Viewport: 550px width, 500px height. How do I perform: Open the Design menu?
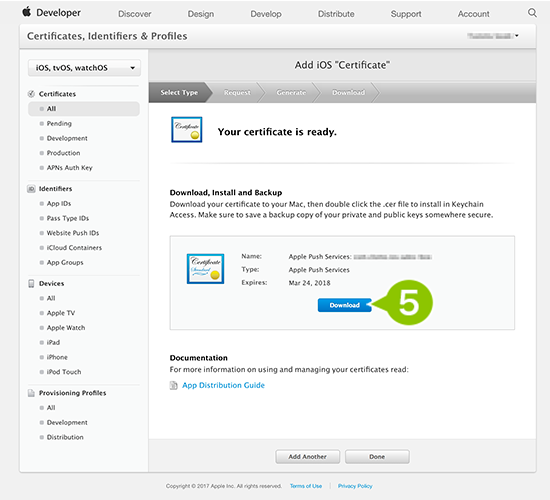(201, 14)
